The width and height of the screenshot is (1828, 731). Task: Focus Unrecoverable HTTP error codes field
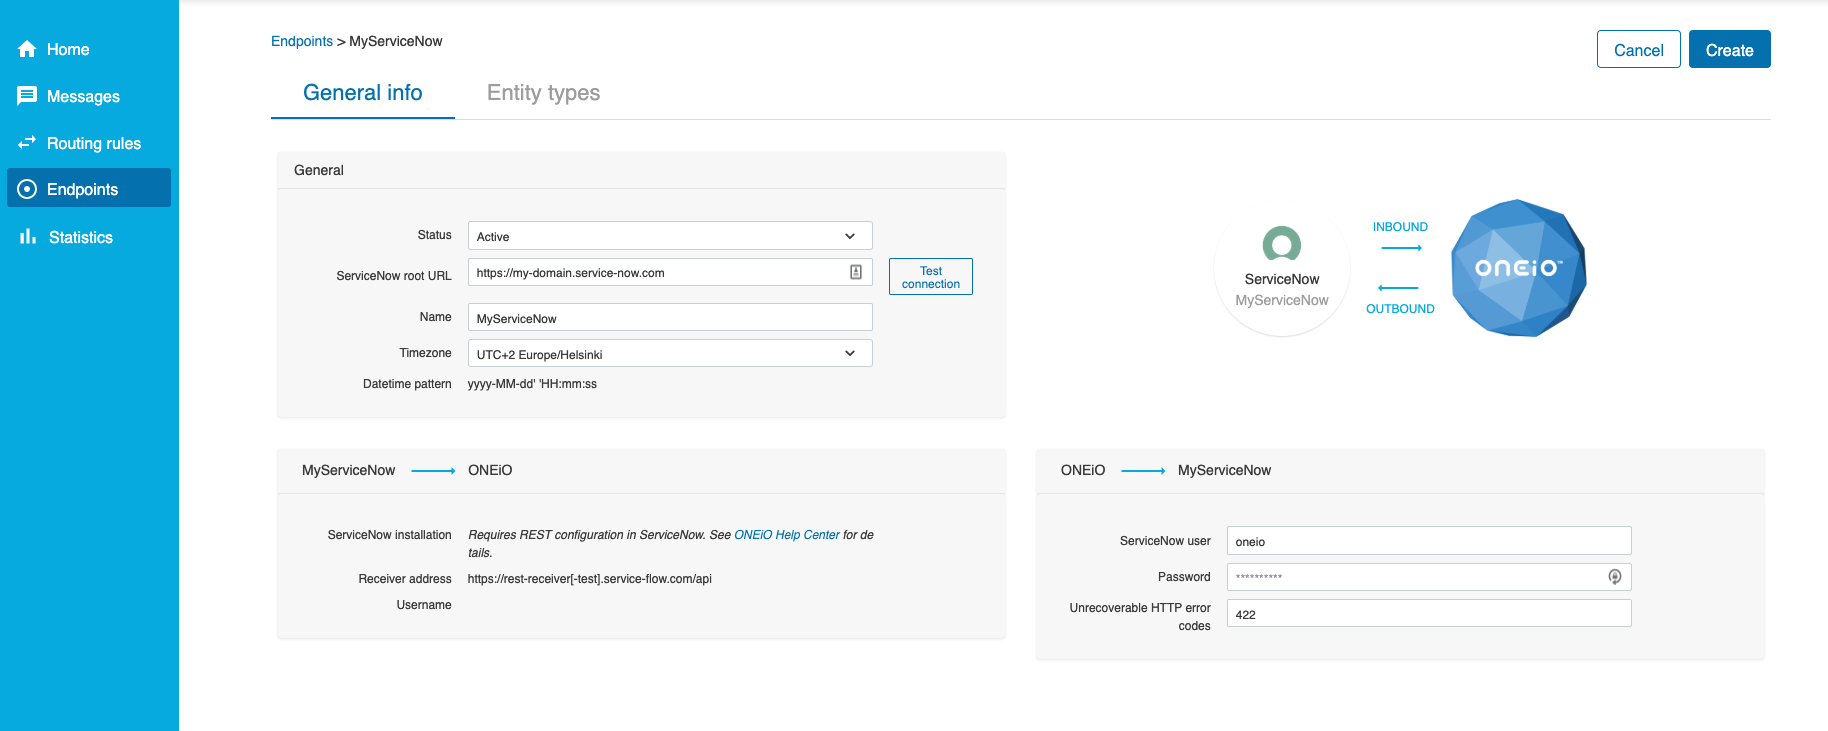(1429, 613)
